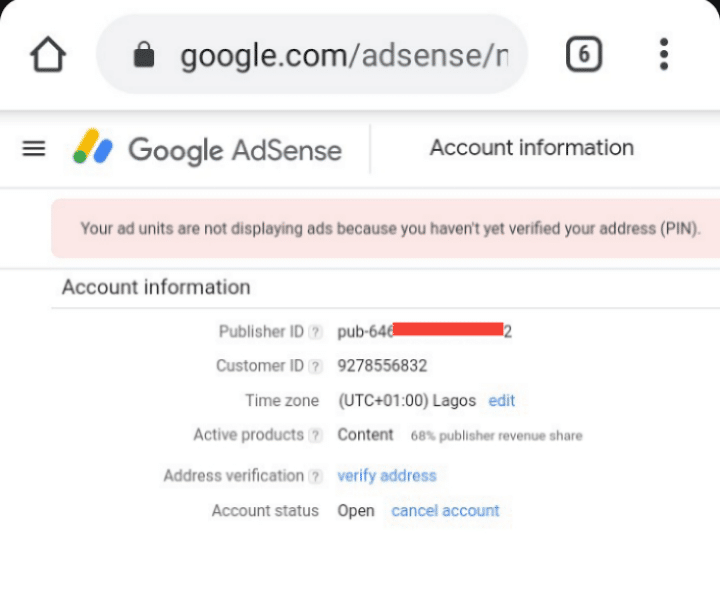This screenshot has width=720, height=609.
Task: Click the verify address link
Action: [x=387, y=476]
